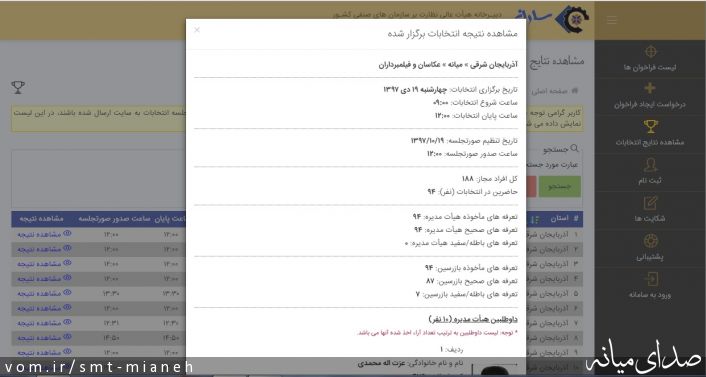Open the sidebar trophy icon مشاهده نتایج انتخابات
The width and height of the screenshot is (706, 377).
point(650,126)
